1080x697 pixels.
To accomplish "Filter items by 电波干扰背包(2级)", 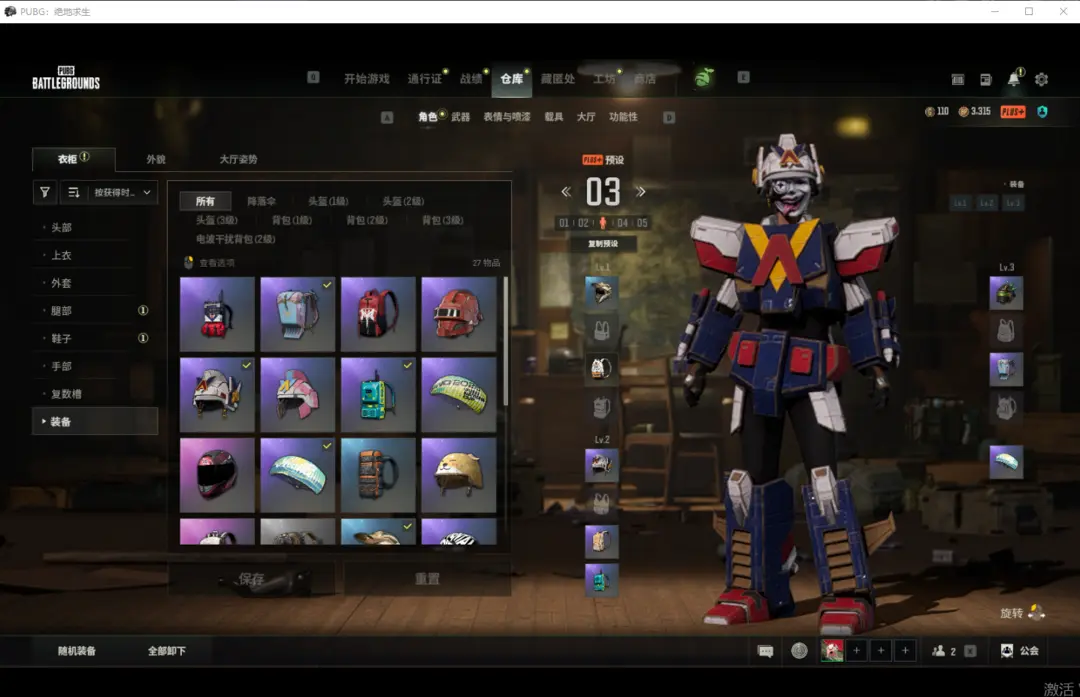I will click(x=236, y=239).
